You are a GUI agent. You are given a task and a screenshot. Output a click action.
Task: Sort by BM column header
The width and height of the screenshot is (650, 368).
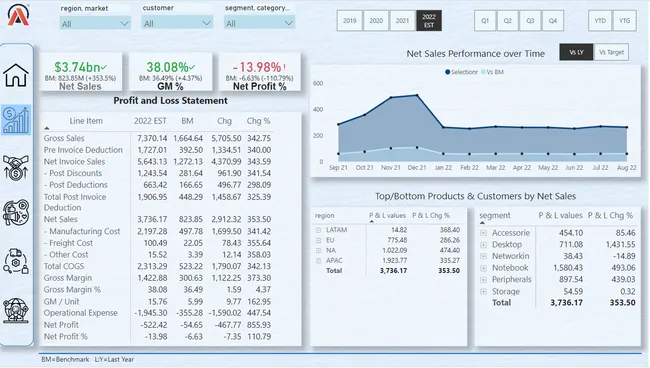tap(187, 121)
